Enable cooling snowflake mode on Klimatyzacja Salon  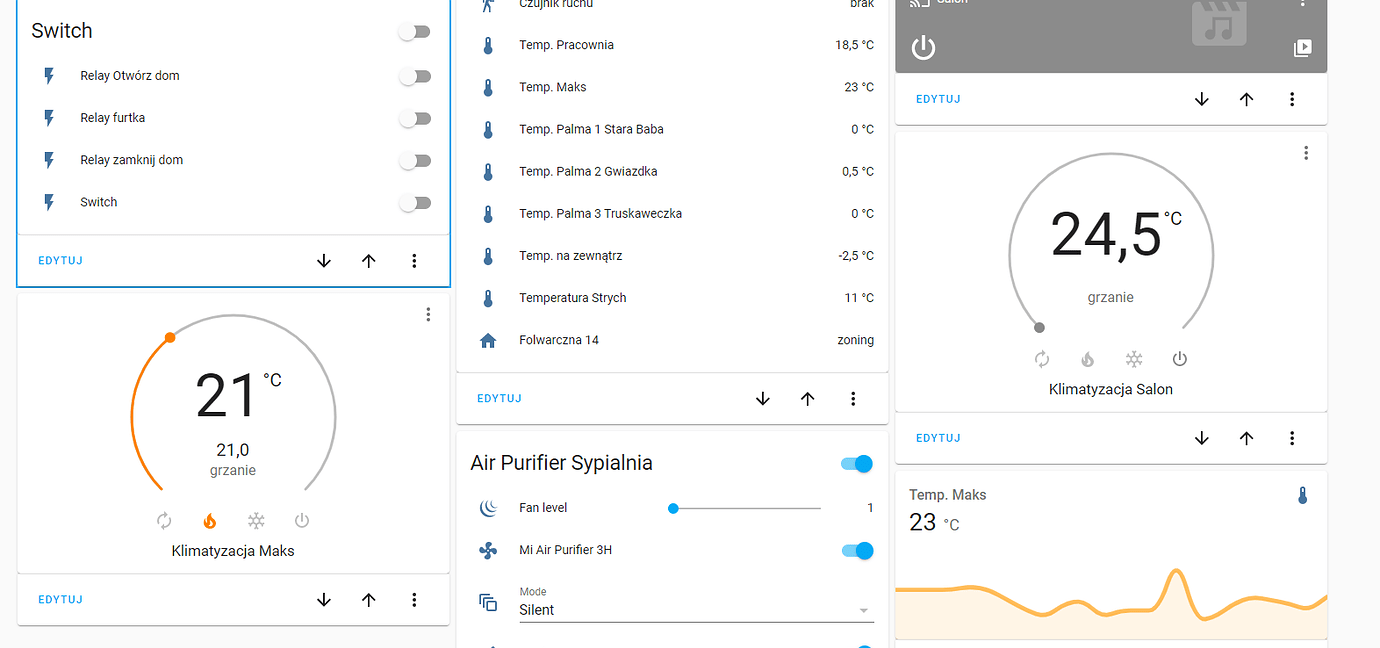(1134, 358)
